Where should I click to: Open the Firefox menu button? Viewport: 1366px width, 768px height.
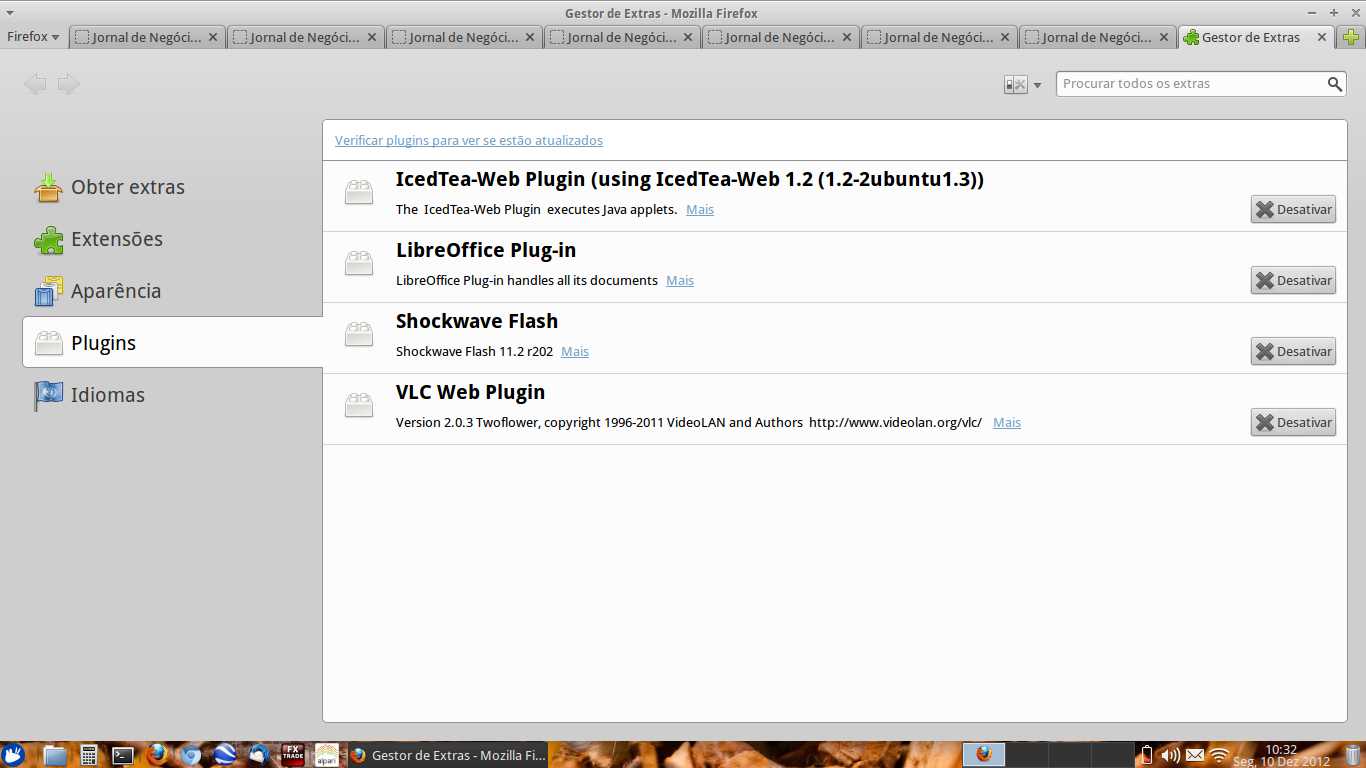[33, 37]
